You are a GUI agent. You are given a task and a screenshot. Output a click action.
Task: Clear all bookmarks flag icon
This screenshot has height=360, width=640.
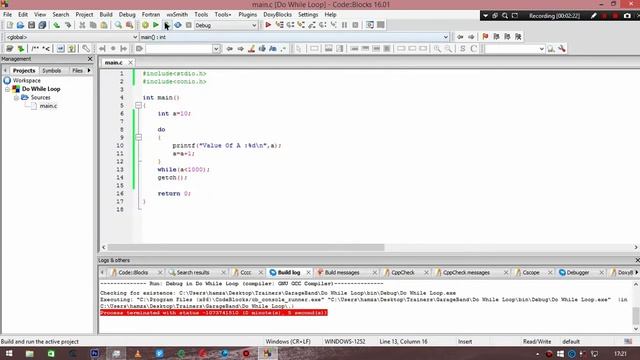tap(518, 37)
